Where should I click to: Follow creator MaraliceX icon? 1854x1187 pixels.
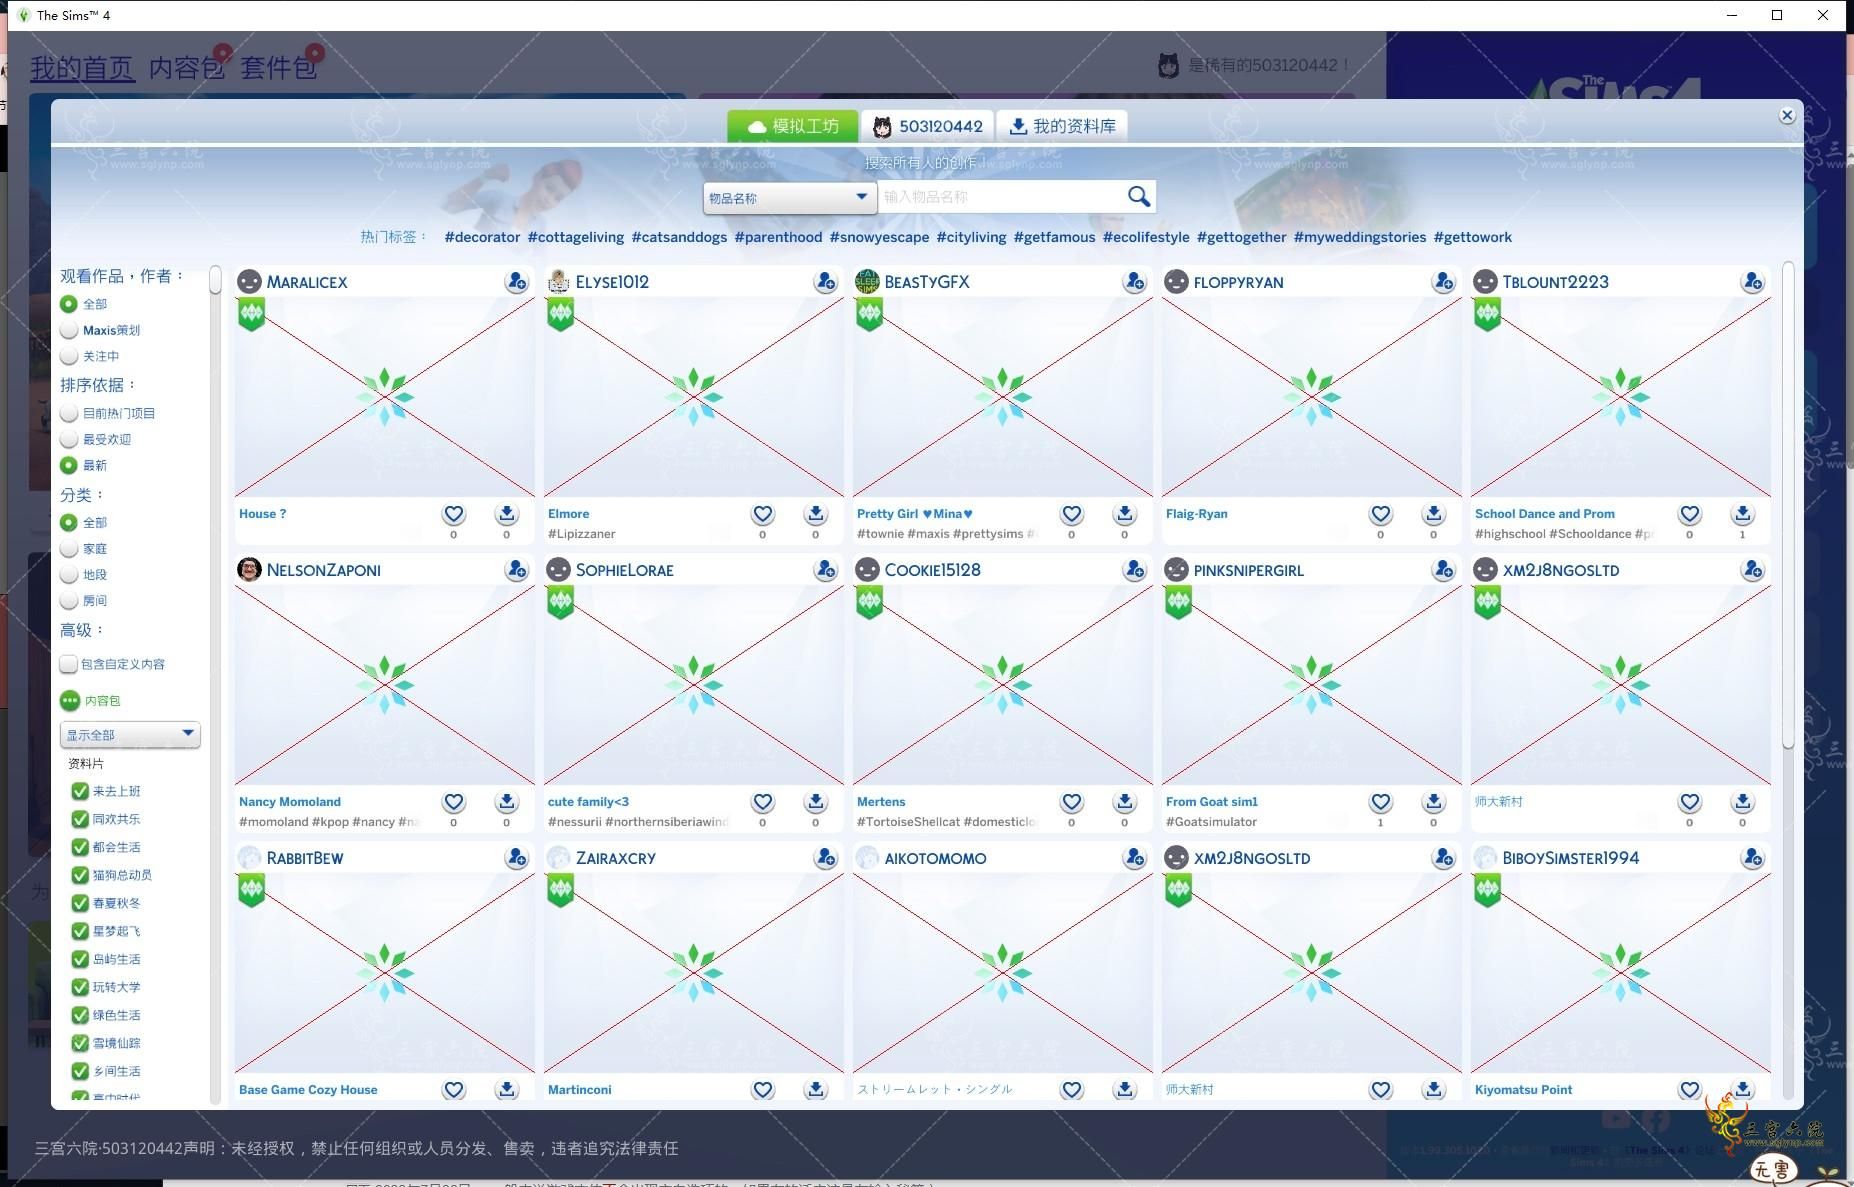click(516, 282)
